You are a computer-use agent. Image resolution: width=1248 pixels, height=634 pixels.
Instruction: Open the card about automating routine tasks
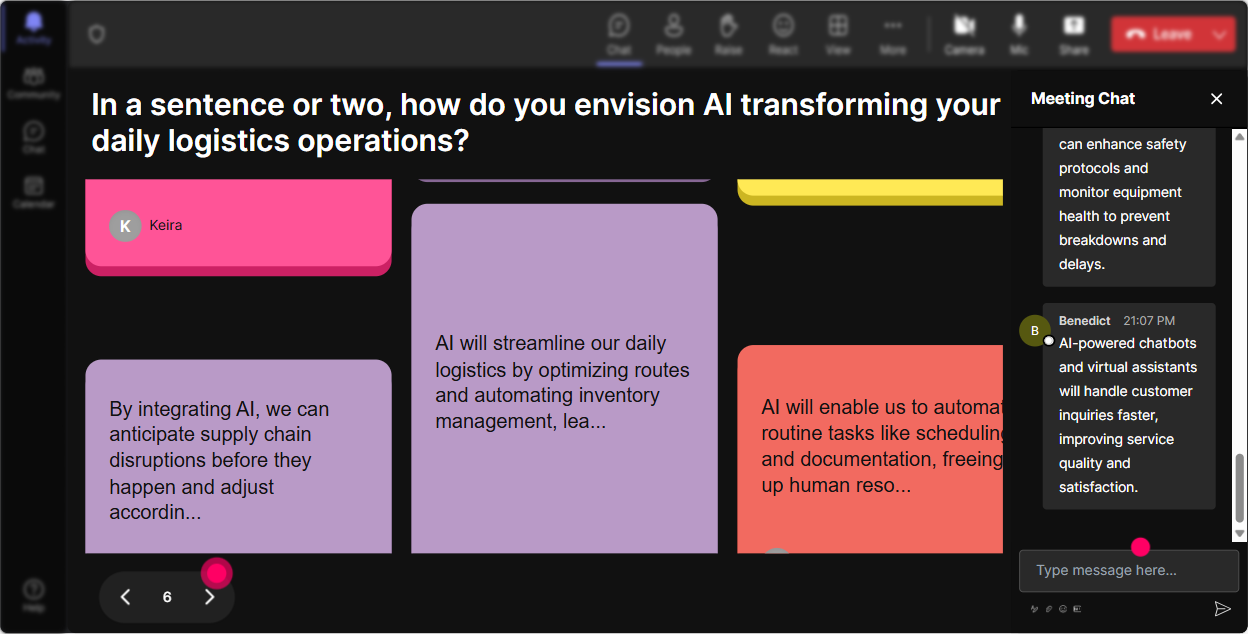pyautogui.click(x=870, y=449)
